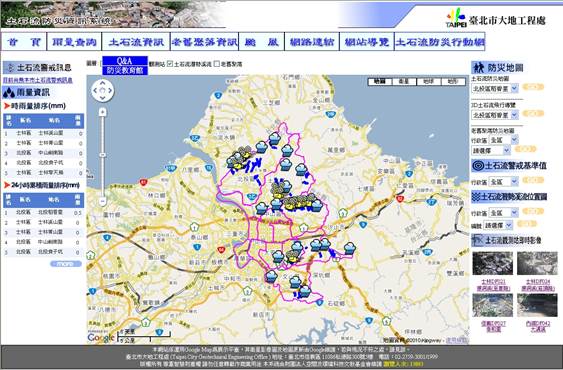Open the 網路連結 menu item
This screenshot has width=563, height=370.
(x=312, y=42)
